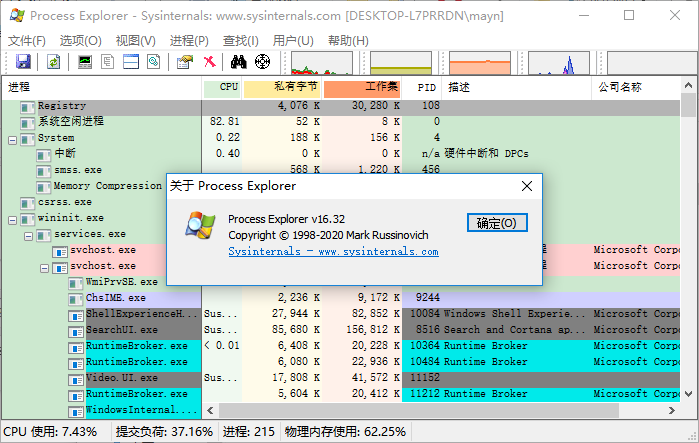Click the vertical scrollbar up arrow
Viewport: 699px width, 443px height.
(688, 85)
